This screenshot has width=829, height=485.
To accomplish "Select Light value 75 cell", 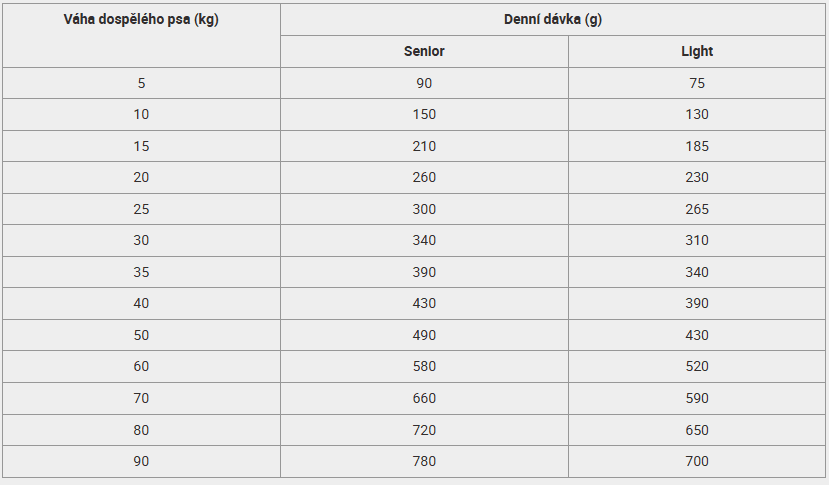I will [x=697, y=83].
